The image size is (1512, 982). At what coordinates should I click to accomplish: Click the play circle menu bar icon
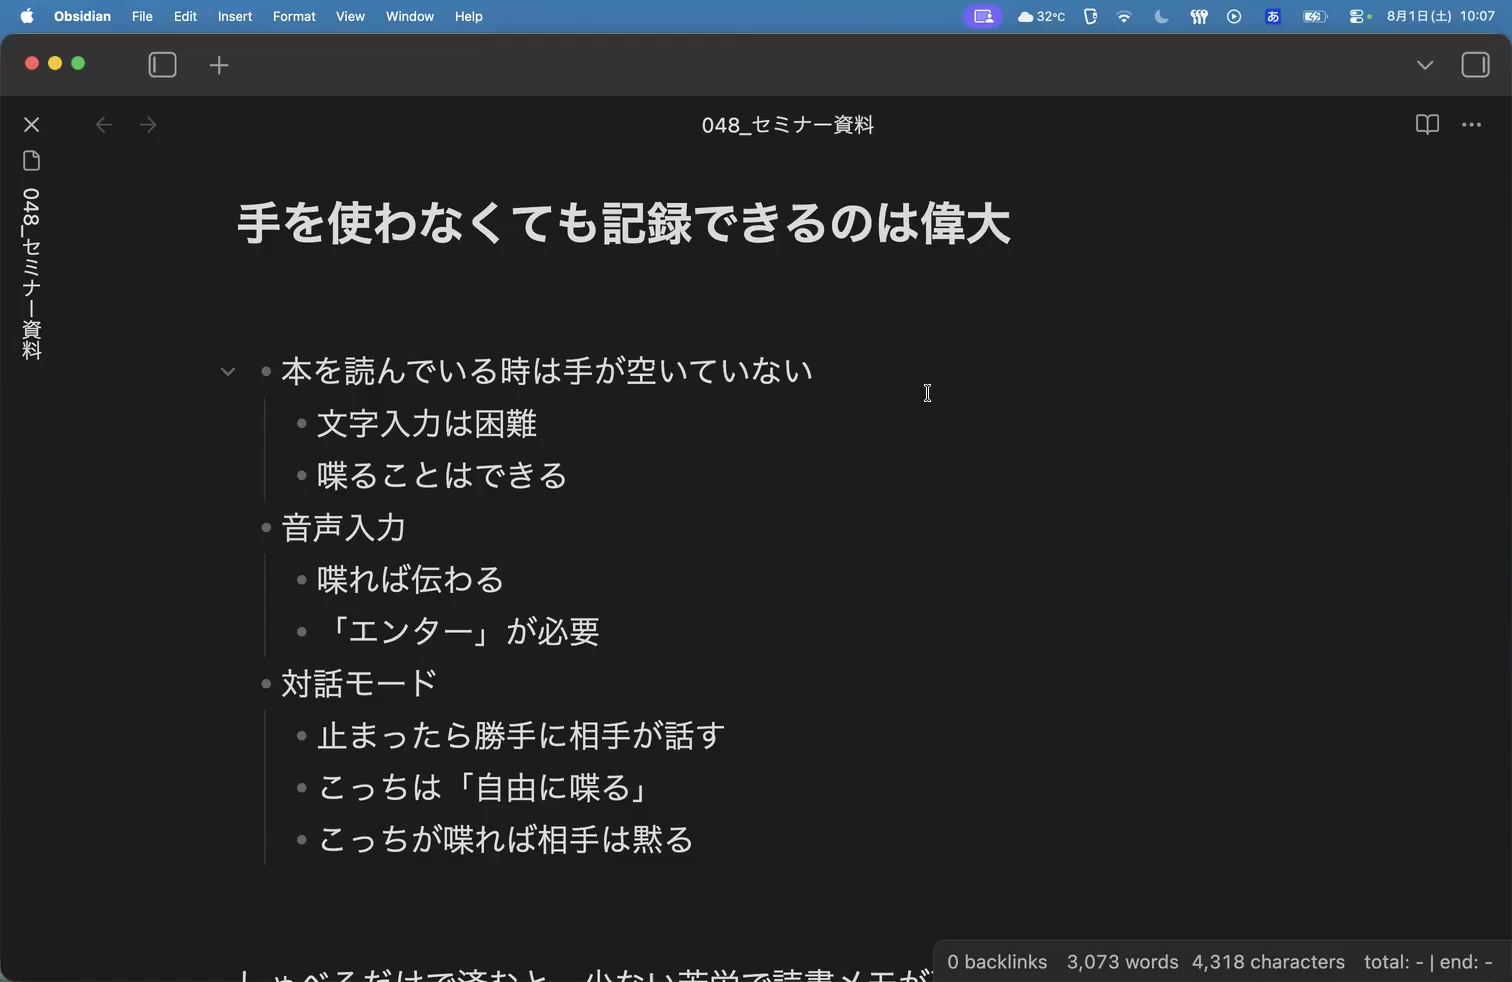(x=1234, y=16)
